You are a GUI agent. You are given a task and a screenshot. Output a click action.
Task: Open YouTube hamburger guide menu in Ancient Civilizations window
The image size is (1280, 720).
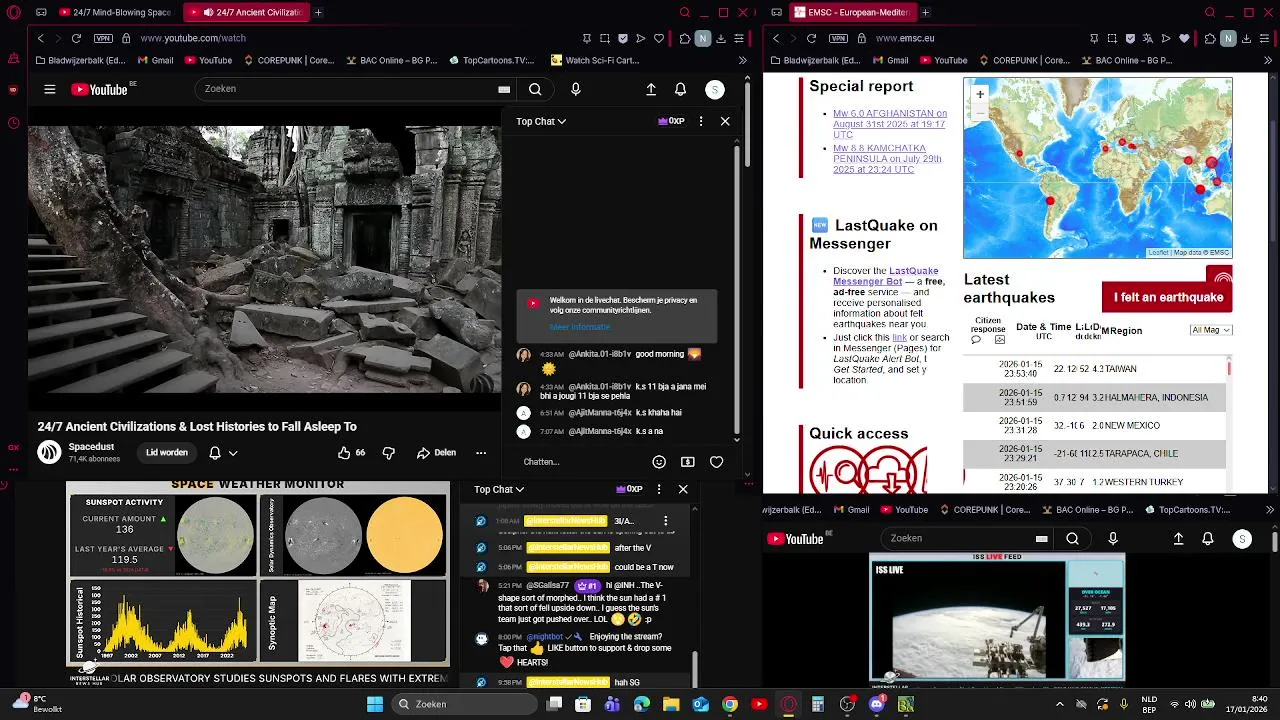click(x=49, y=89)
